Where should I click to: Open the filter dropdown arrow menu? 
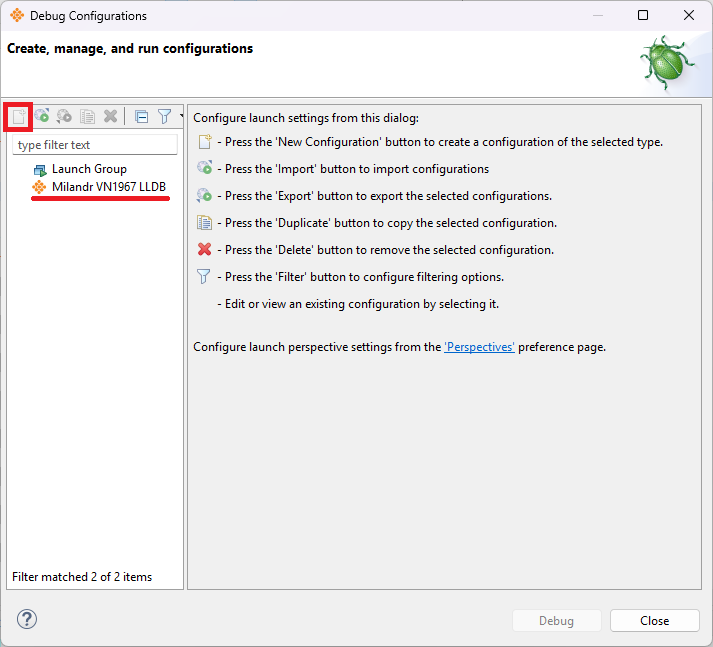point(180,116)
